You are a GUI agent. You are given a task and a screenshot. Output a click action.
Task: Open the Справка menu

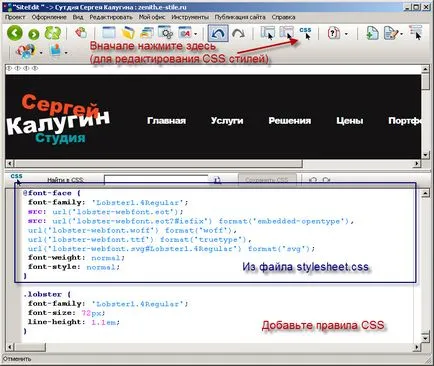pos(283,17)
